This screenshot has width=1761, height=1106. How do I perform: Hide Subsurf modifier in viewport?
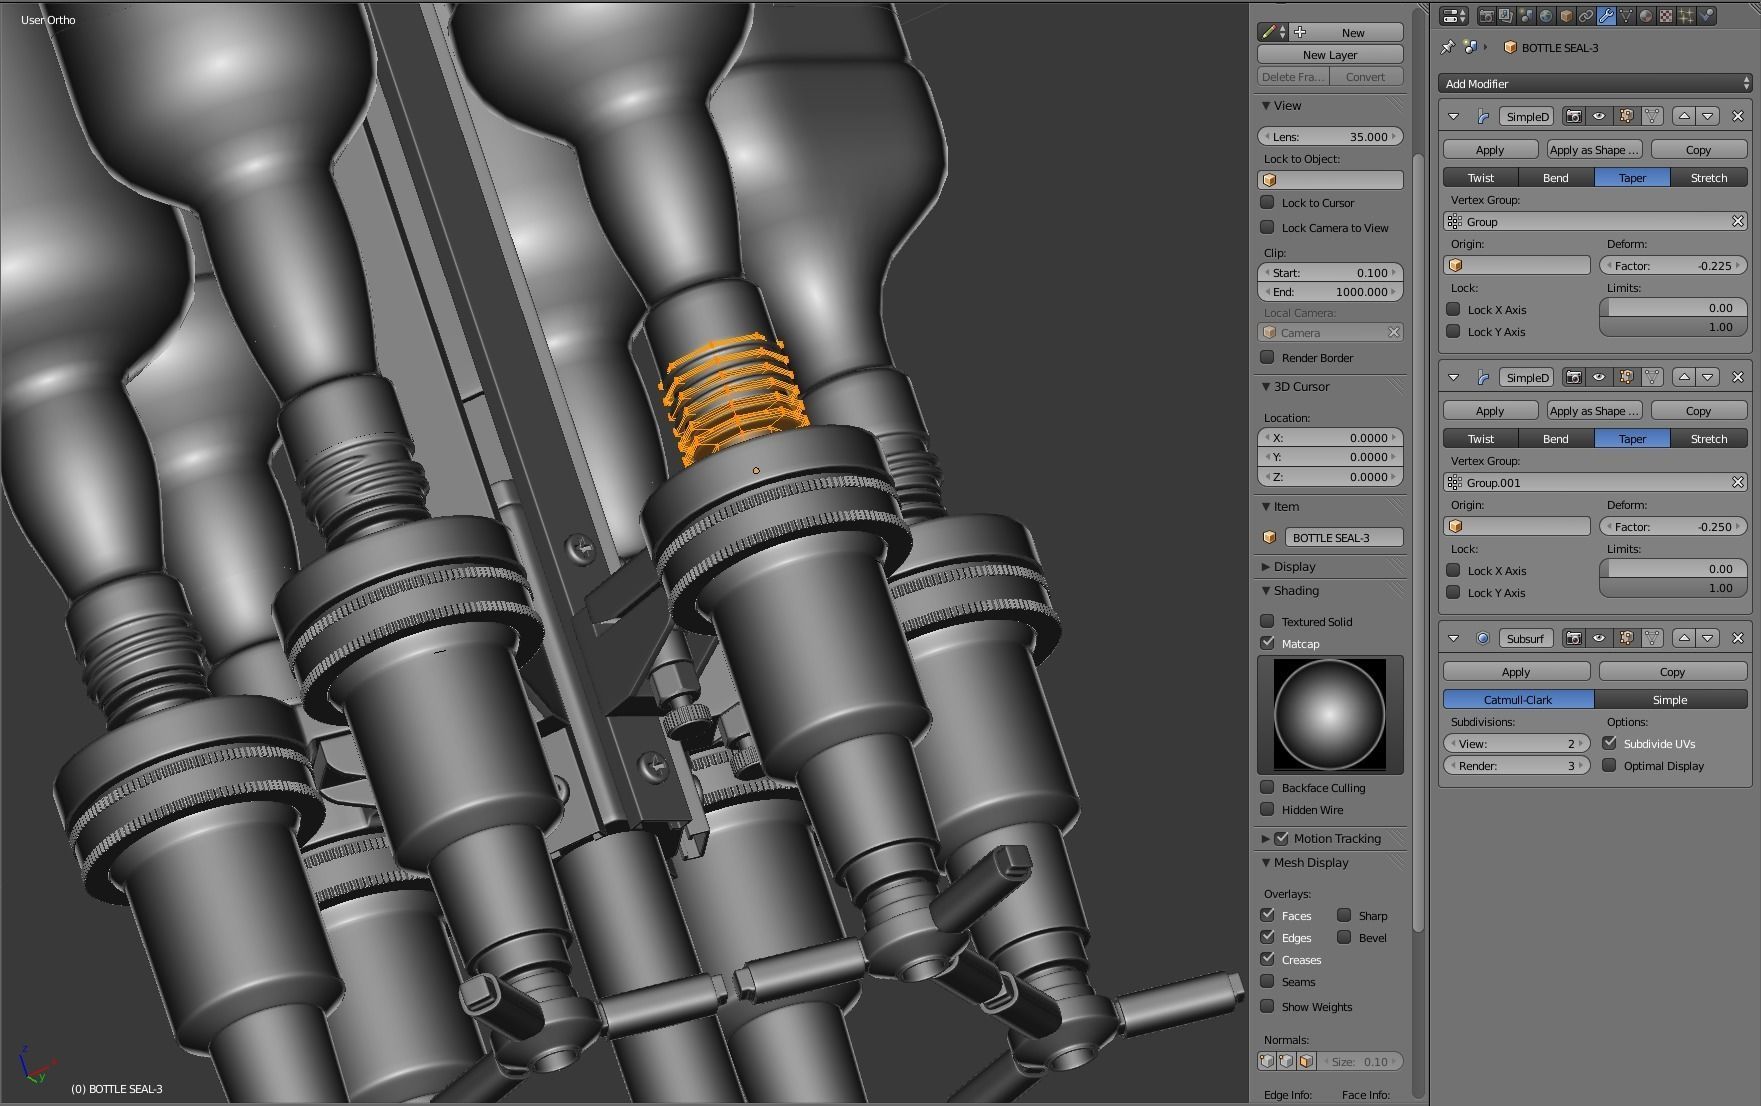click(1600, 639)
